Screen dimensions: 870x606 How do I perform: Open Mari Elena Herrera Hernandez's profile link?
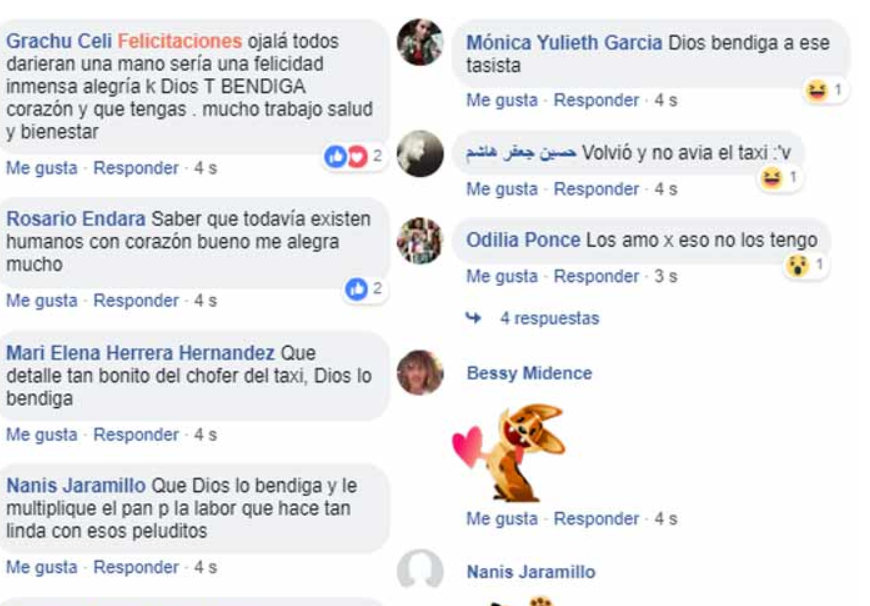coord(140,353)
